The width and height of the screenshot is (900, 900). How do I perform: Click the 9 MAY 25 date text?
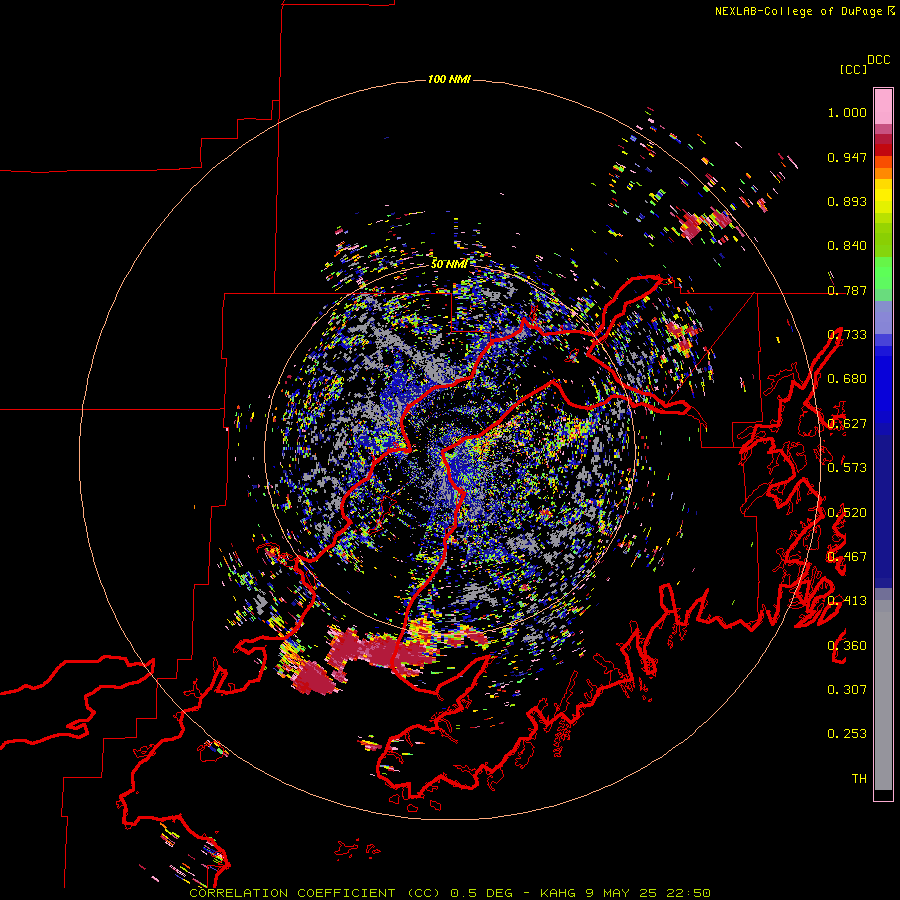click(621, 893)
